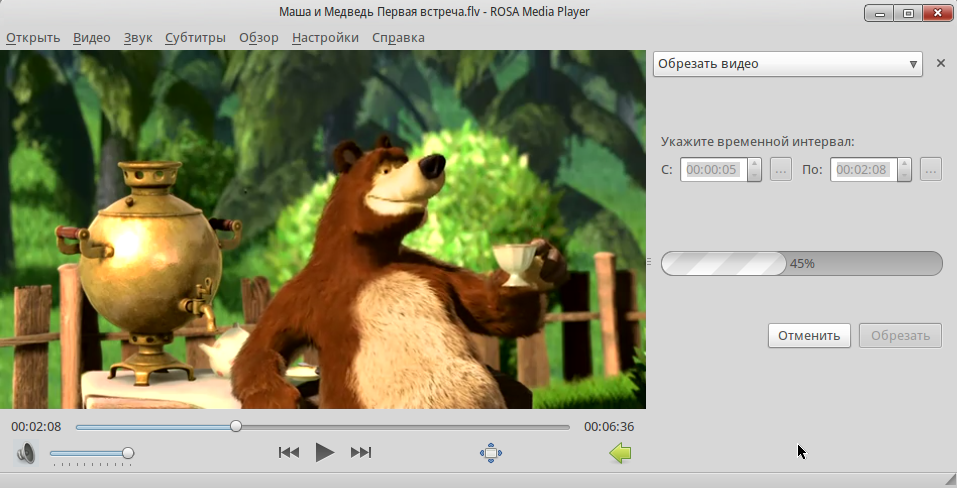Close the side panel with X icon
This screenshot has width=957, height=488.
pos(940,64)
